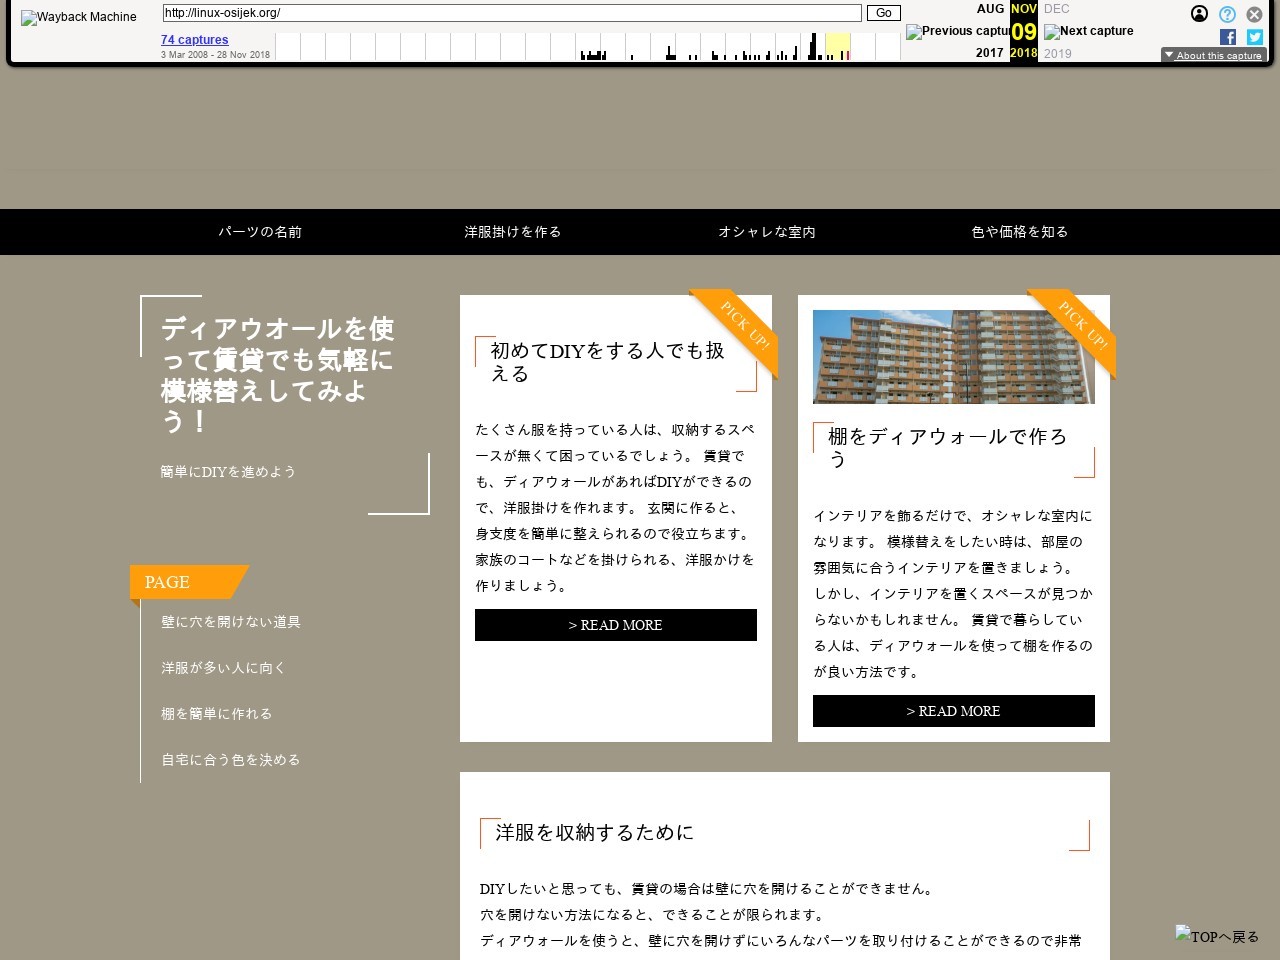Open 洋服掛けを作る menu item
The height and width of the screenshot is (960, 1280).
(x=513, y=232)
